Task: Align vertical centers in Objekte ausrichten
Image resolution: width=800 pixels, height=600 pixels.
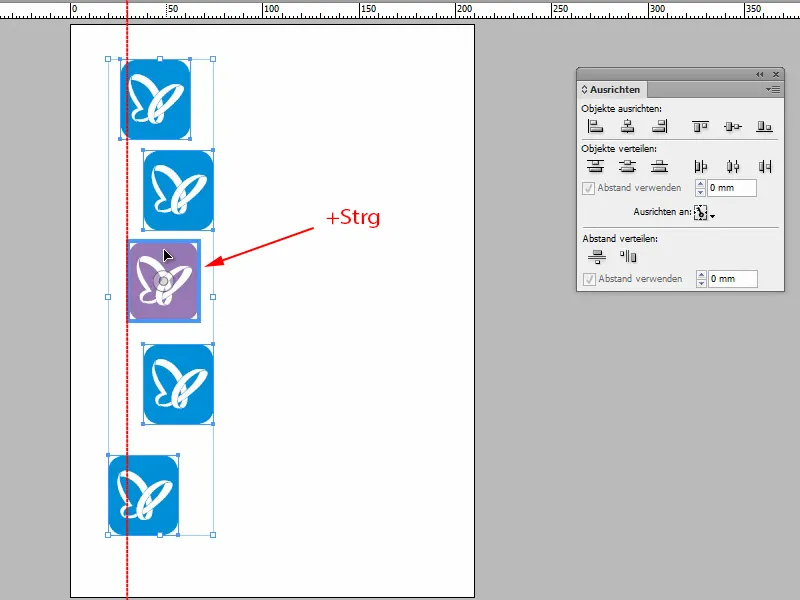Action: coord(733,126)
